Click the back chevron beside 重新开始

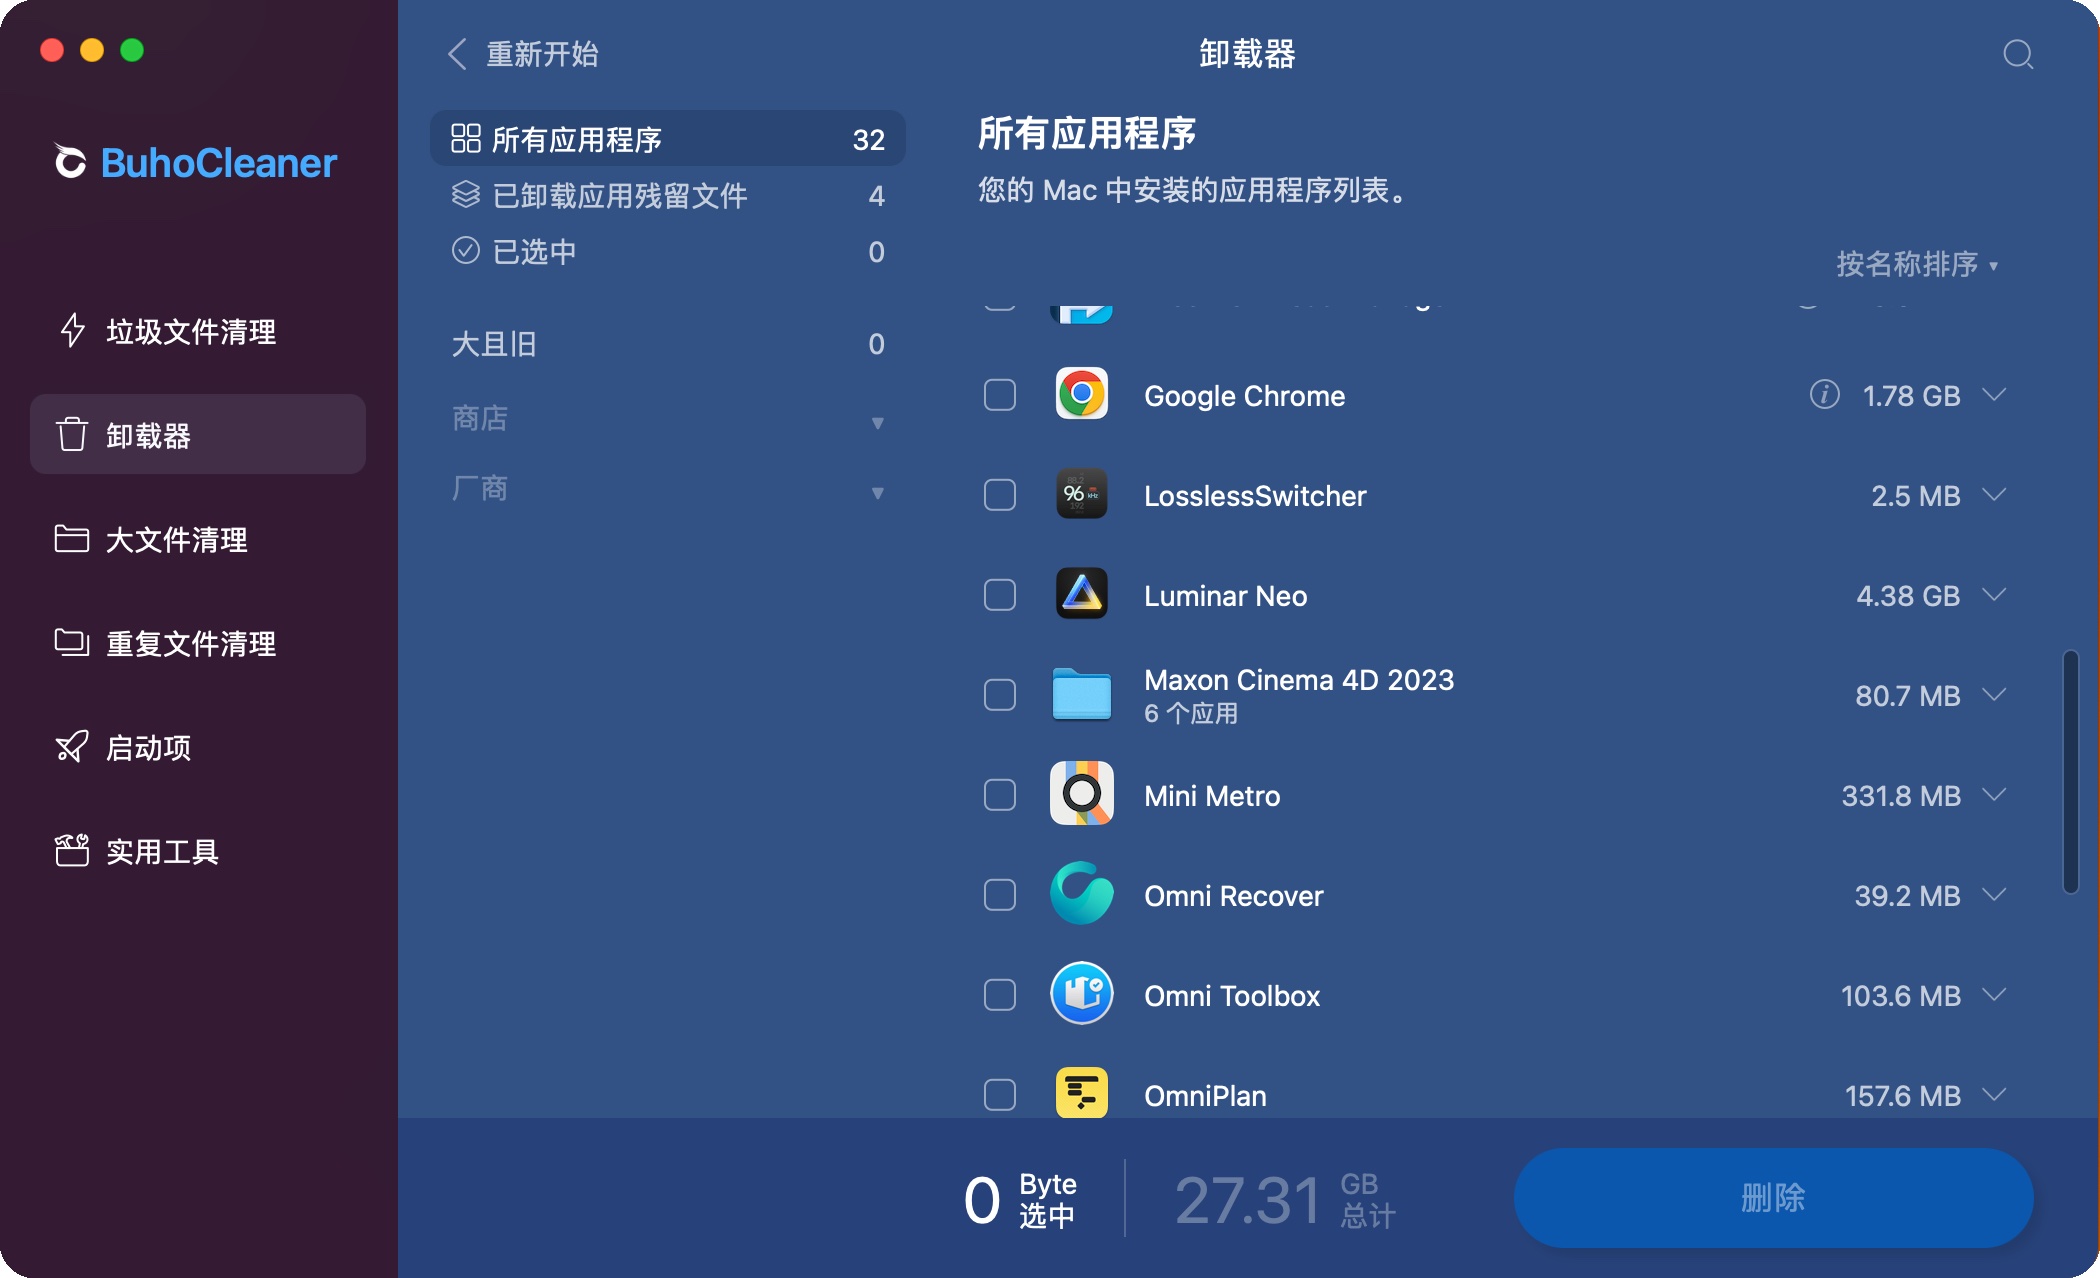[457, 54]
